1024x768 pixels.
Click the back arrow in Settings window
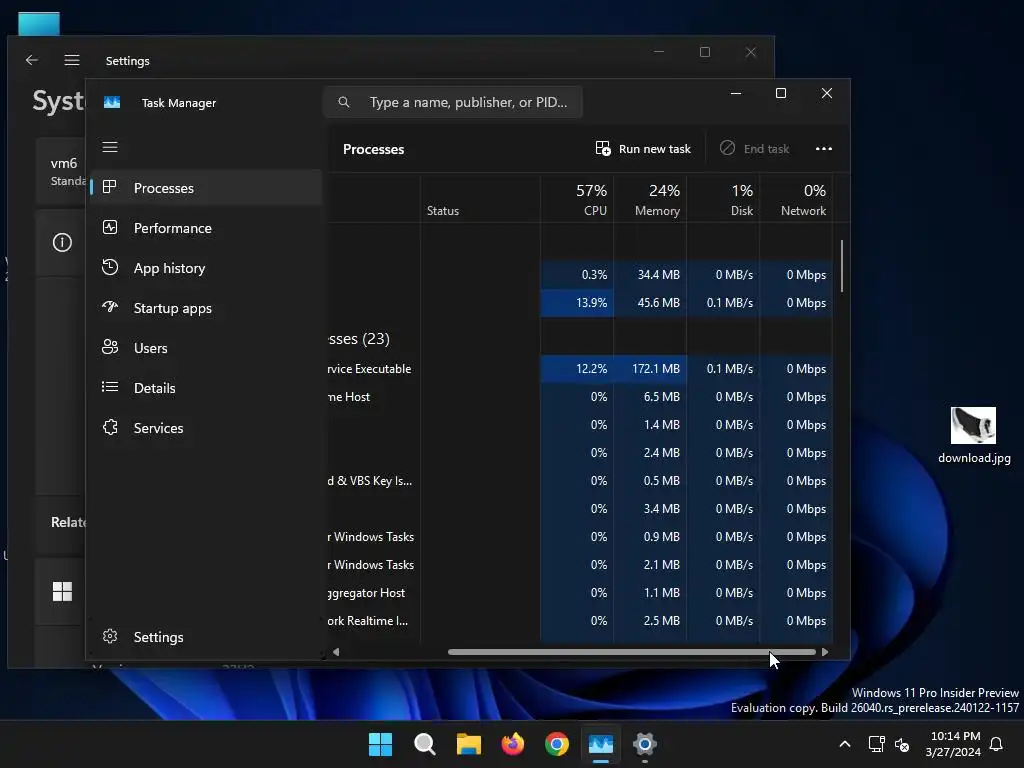point(31,60)
